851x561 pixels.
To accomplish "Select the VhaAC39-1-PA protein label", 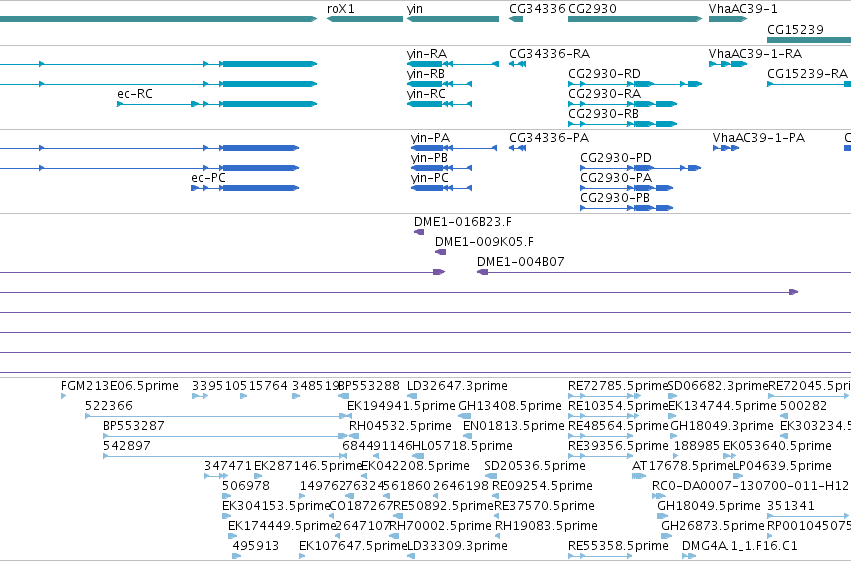I will tap(759, 138).
